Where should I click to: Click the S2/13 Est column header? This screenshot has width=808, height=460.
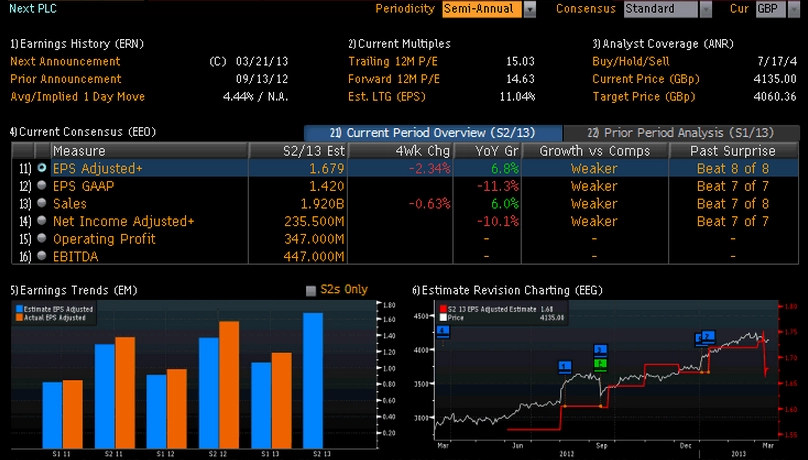coord(298,151)
